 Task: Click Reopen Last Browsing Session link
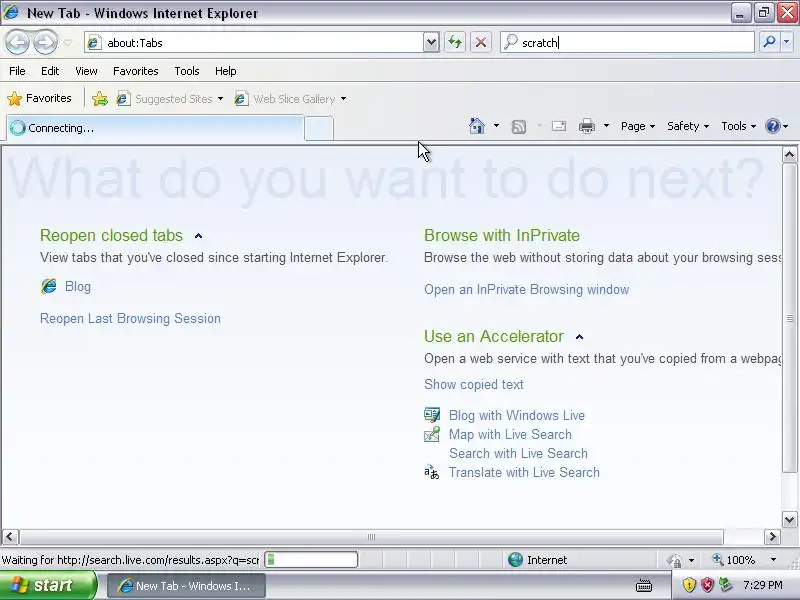pos(130,318)
